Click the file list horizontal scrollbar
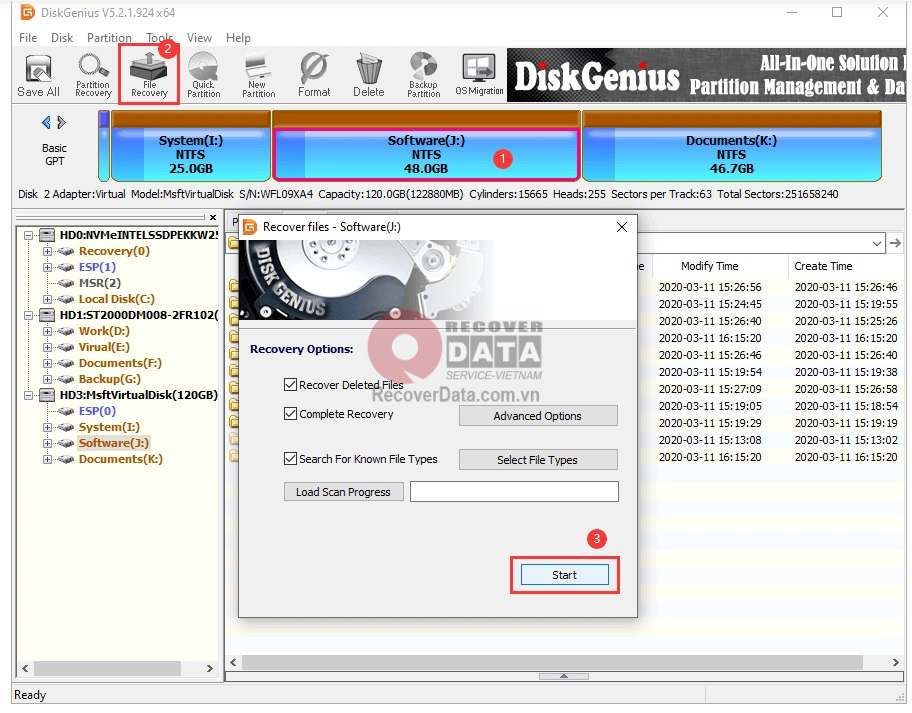Image resolution: width=912 pixels, height=713 pixels. point(553,662)
